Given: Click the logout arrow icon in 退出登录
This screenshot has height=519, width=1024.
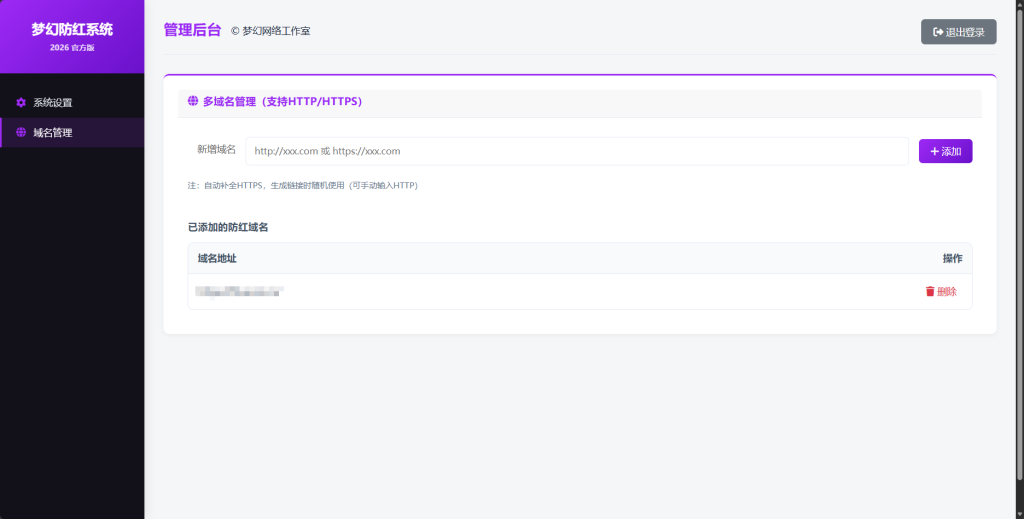Looking at the screenshot, I should [x=938, y=32].
